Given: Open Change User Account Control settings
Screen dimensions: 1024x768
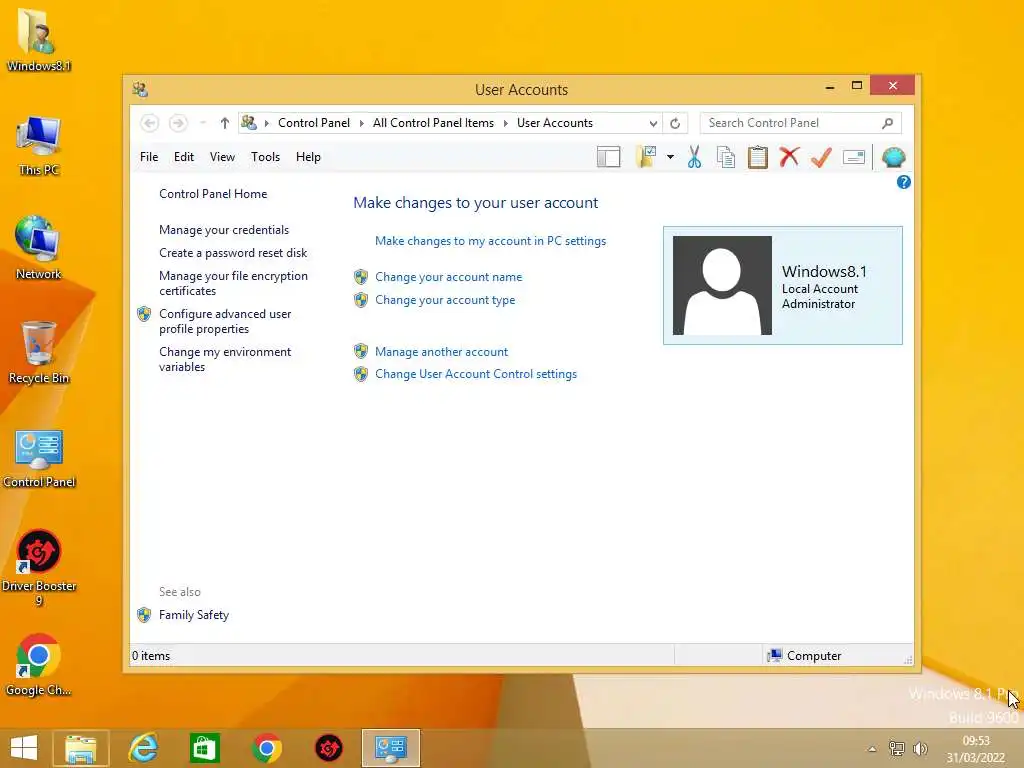Looking at the screenshot, I should 476,374.
